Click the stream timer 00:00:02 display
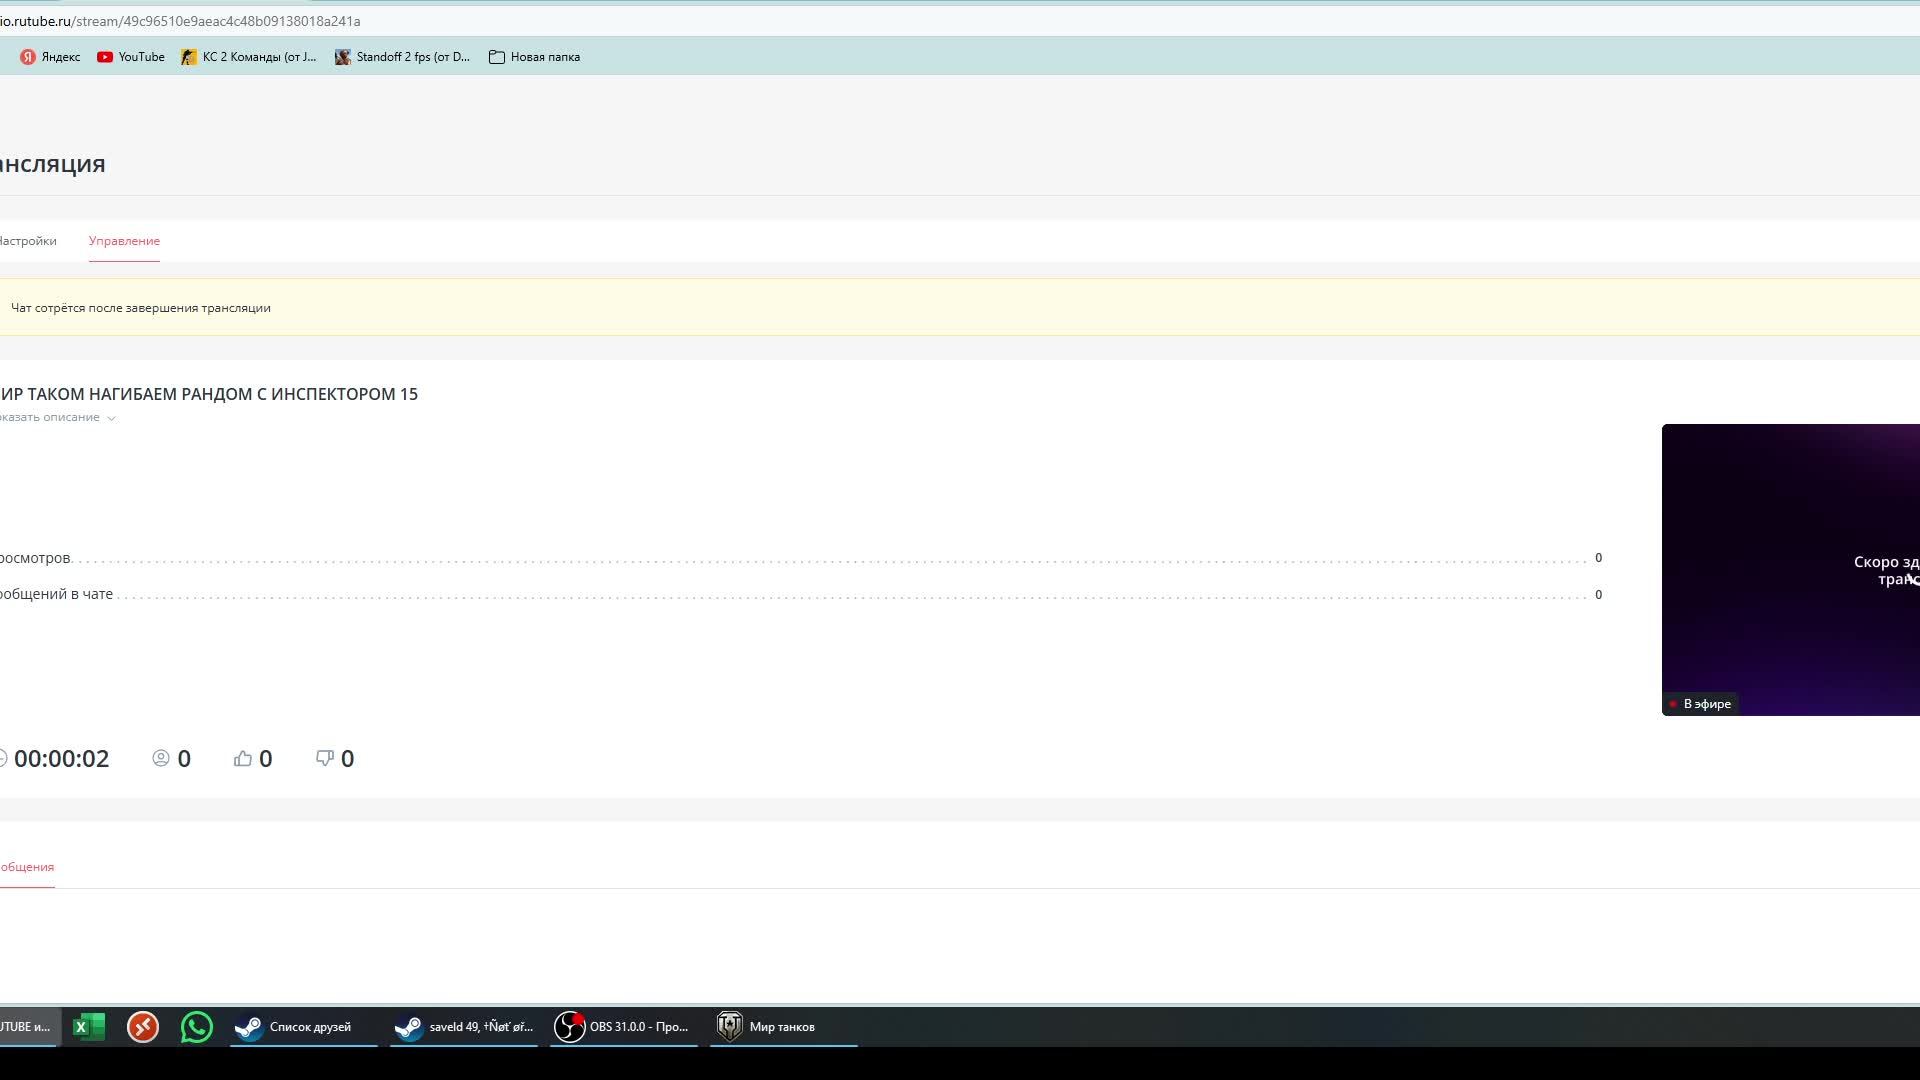This screenshot has height=1080, width=1920. tap(61, 758)
